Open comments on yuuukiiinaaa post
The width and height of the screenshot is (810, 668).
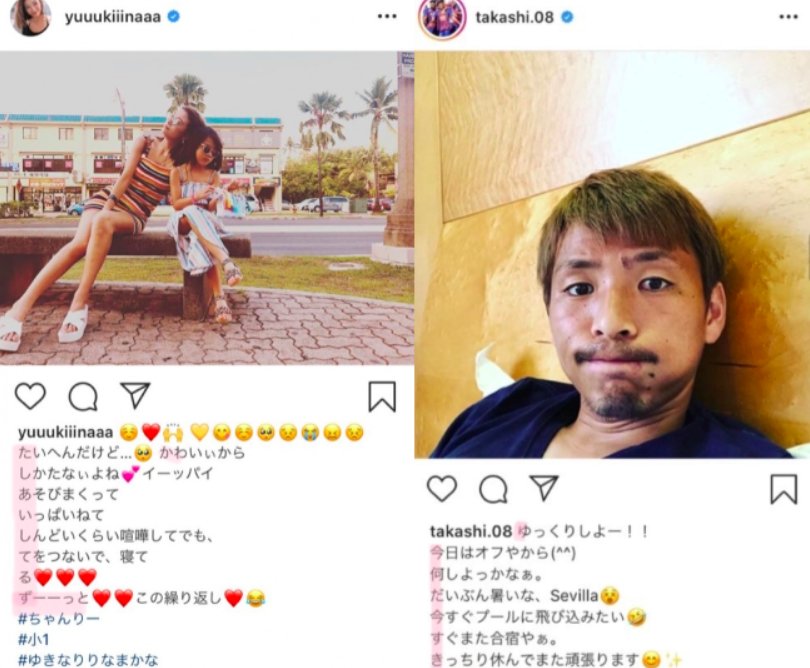83,396
